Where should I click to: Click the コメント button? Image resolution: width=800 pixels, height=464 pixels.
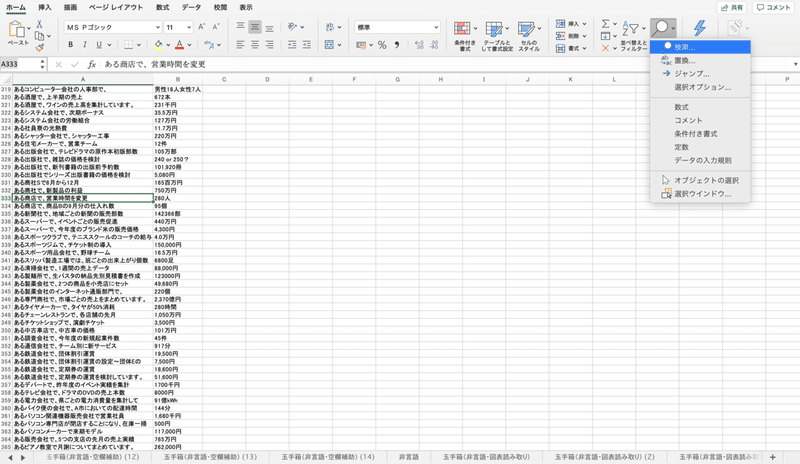[x=773, y=8]
